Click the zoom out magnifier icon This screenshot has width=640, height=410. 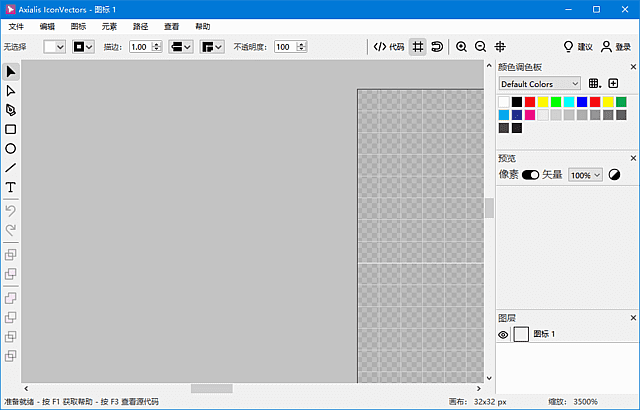[480, 46]
